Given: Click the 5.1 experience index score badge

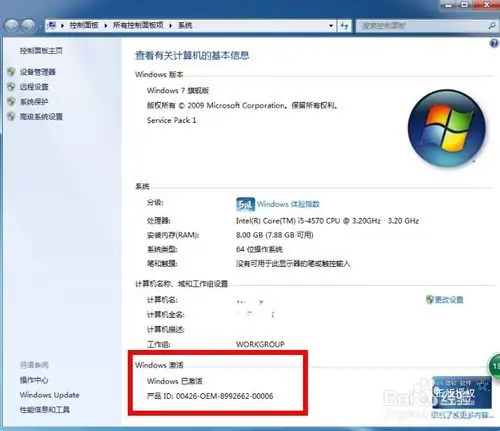Looking at the screenshot, I should (x=245, y=204).
